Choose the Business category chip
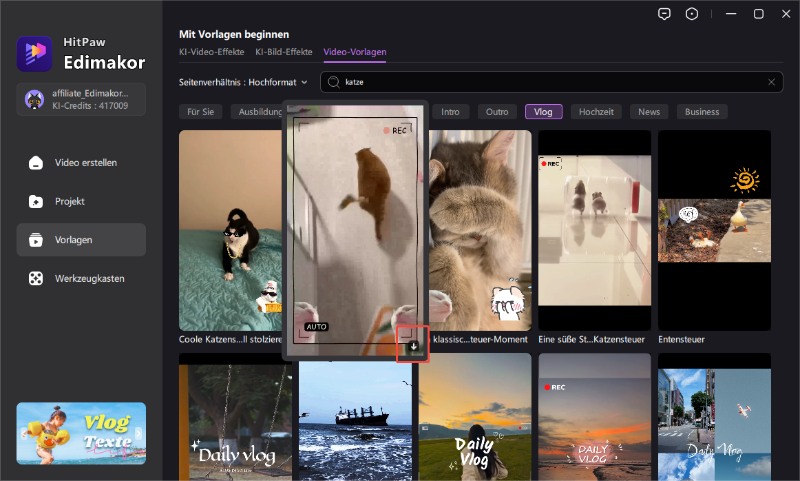The height and width of the screenshot is (481, 800). pos(701,111)
